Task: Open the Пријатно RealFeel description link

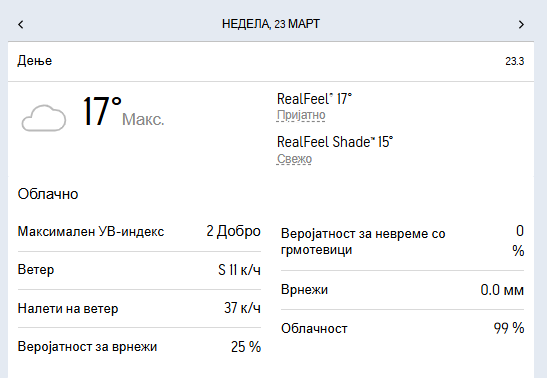Action: [x=301, y=115]
